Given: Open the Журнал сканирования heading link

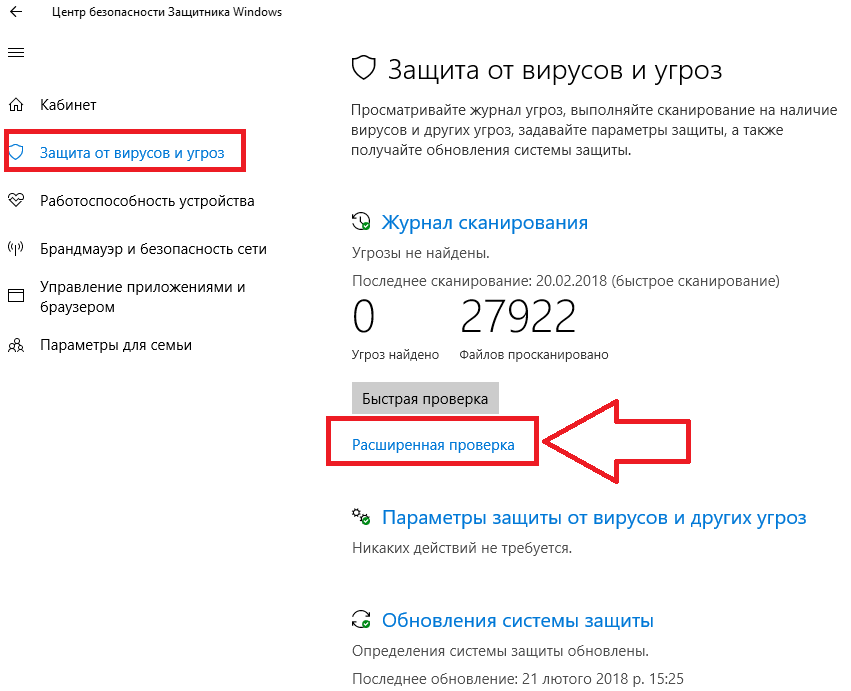Looking at the screenshot, I should tap(485, 222).
